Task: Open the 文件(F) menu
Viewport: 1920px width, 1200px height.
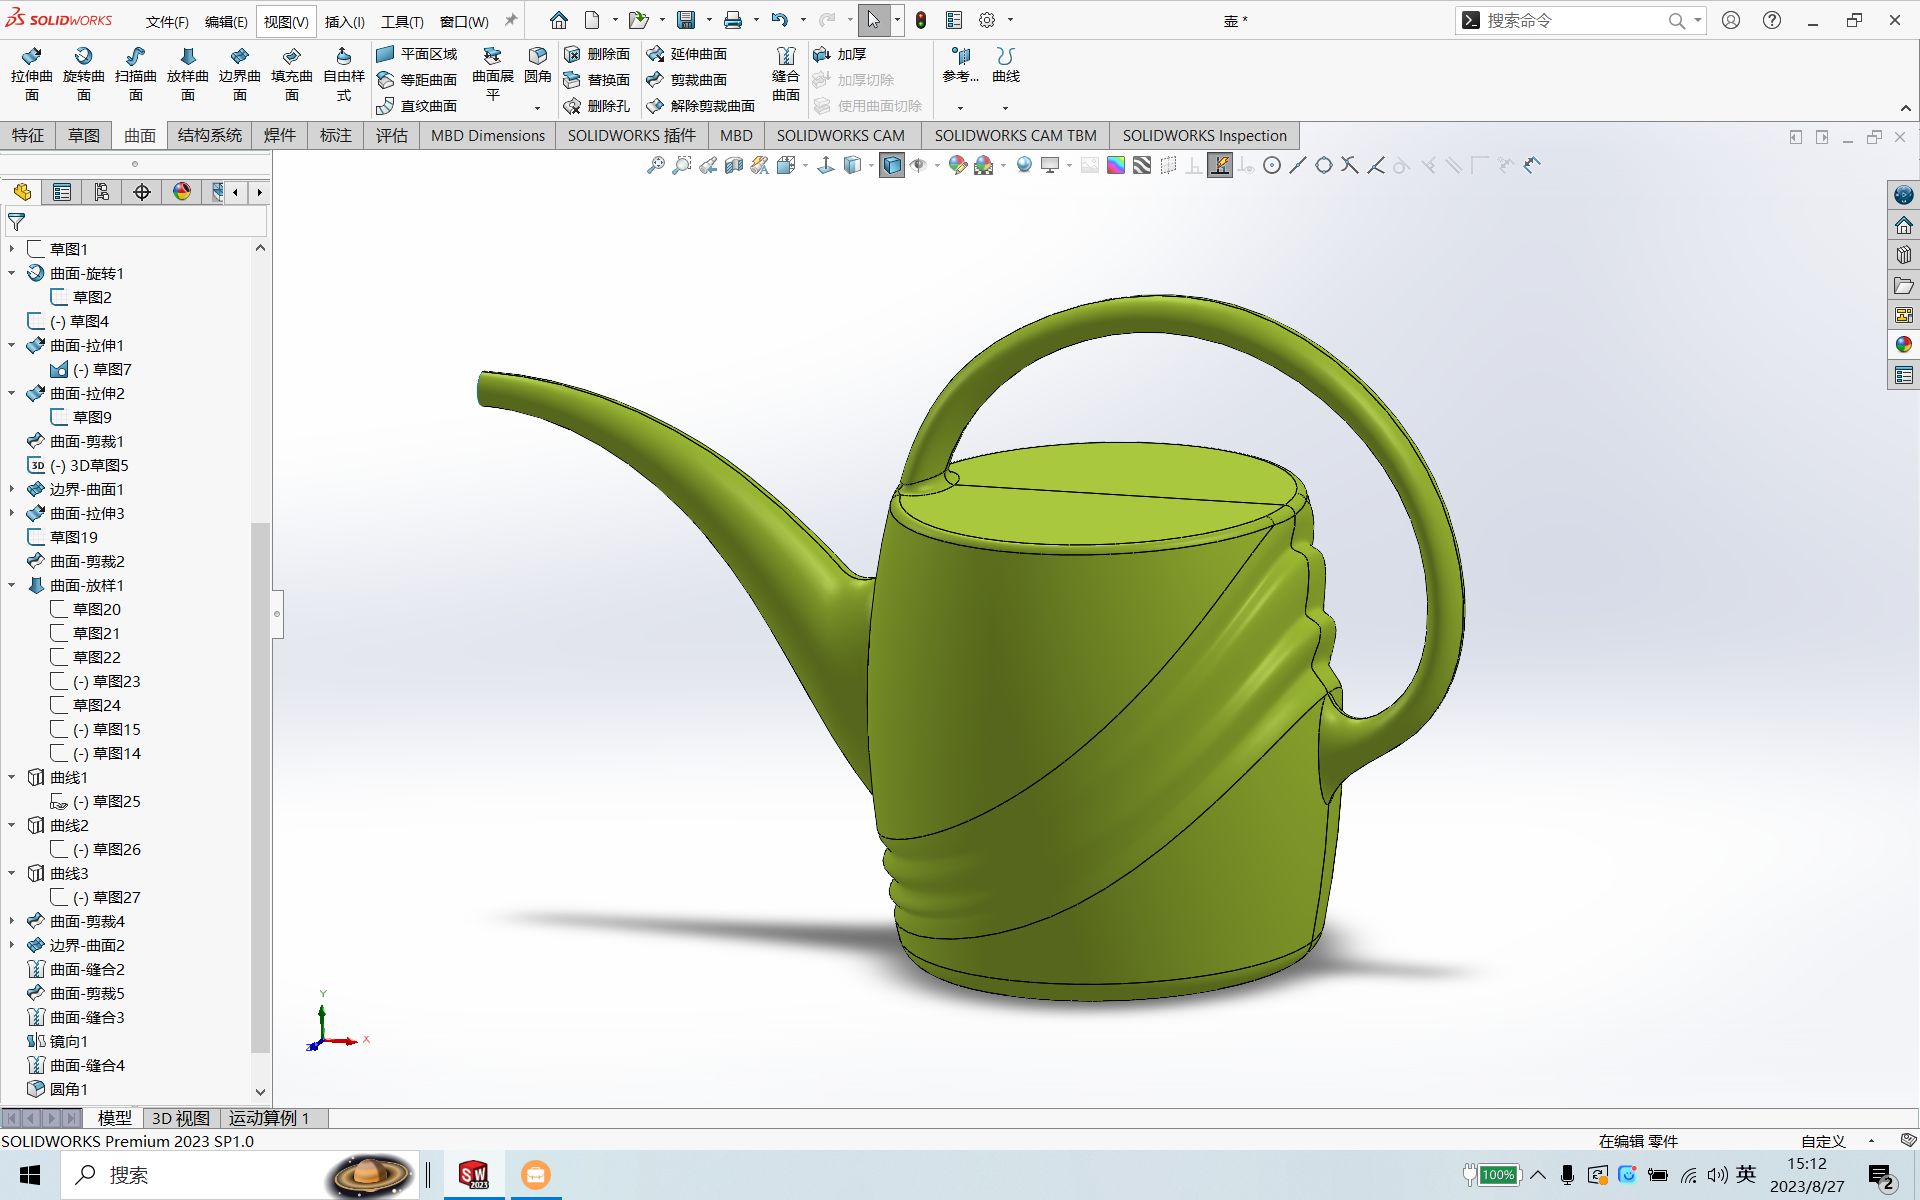Action: 167,22
